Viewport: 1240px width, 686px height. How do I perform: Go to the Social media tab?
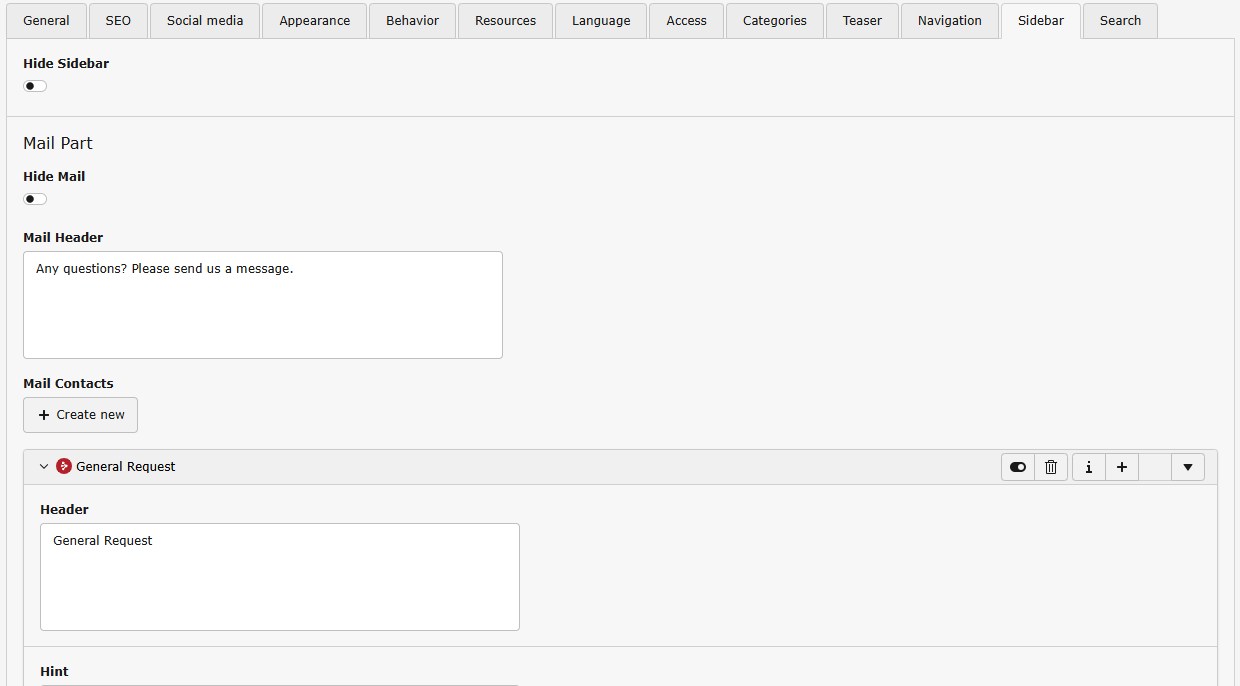click(205, 20)
